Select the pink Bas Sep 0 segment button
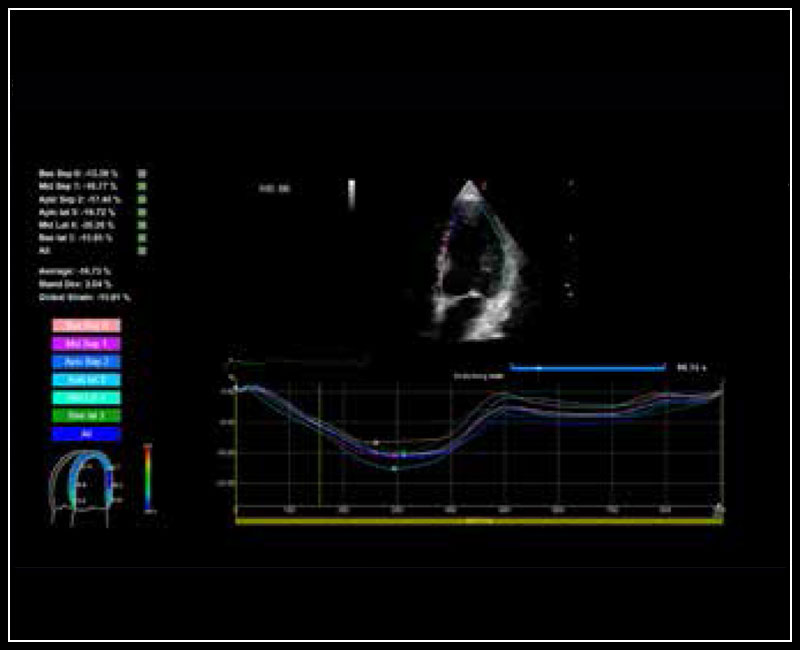 [x=87, y=325]
